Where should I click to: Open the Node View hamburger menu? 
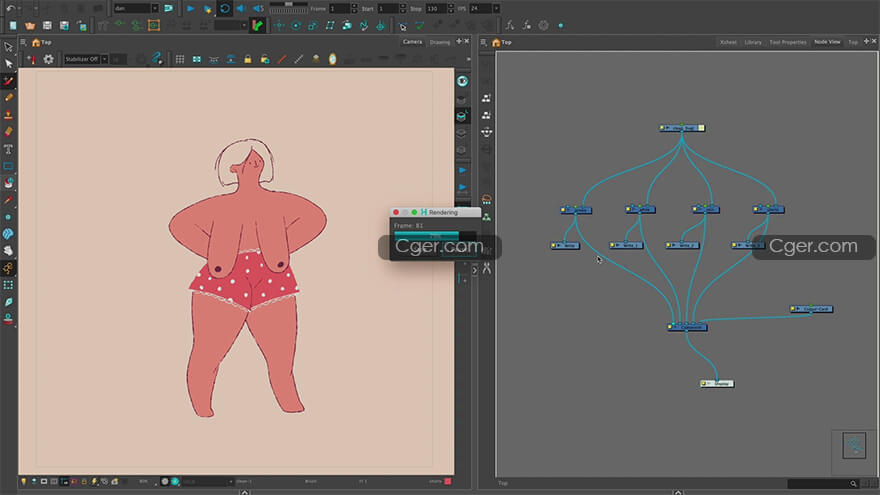(483, 42)
